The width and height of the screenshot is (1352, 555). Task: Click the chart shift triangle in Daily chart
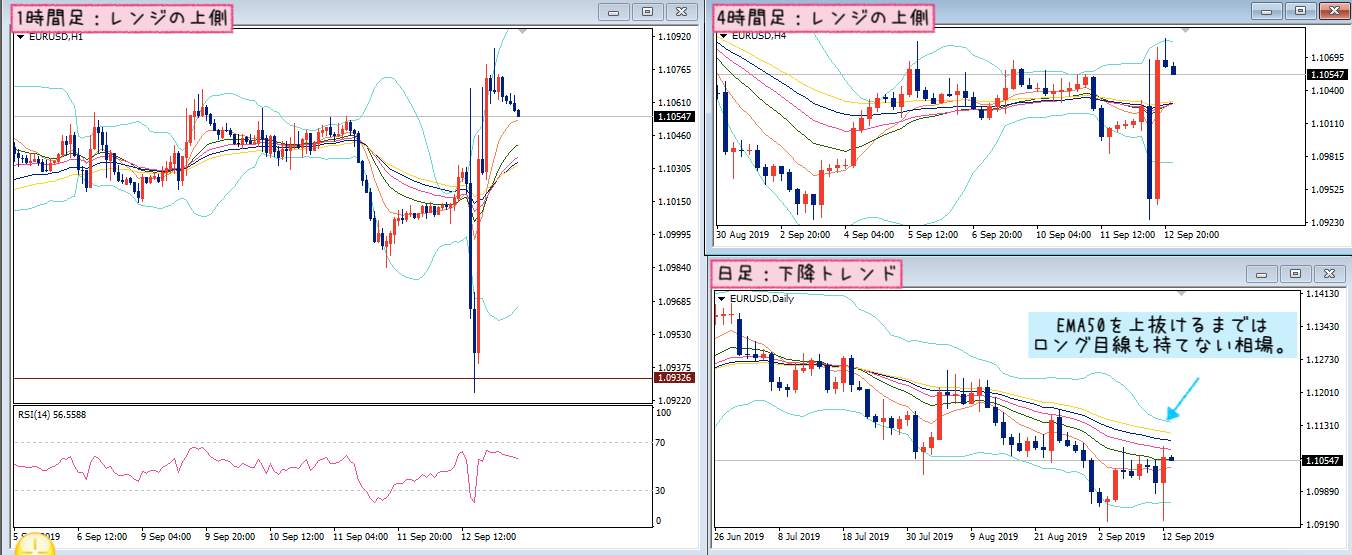point(1182,294)
